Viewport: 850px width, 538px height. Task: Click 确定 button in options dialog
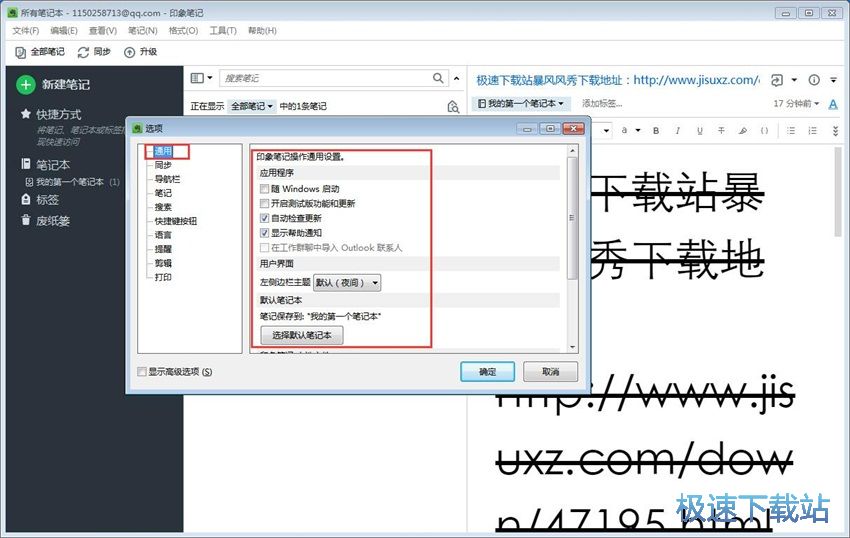(x=487, y=372)
